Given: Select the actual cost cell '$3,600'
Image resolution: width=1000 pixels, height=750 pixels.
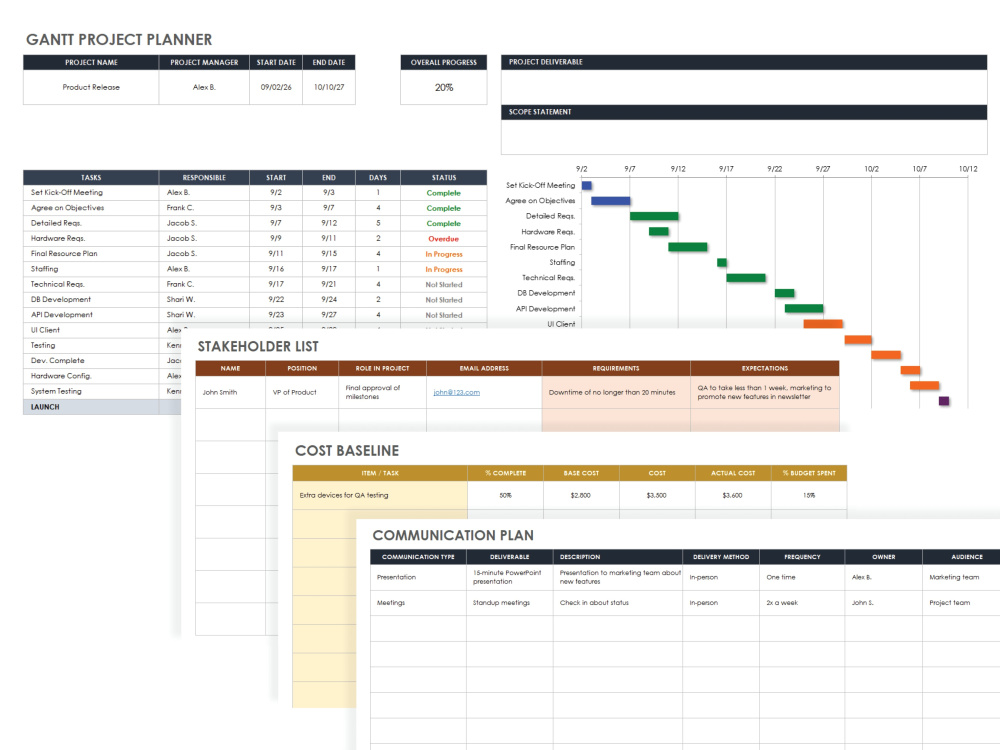Looking at the screenshot, I should 733,495.
